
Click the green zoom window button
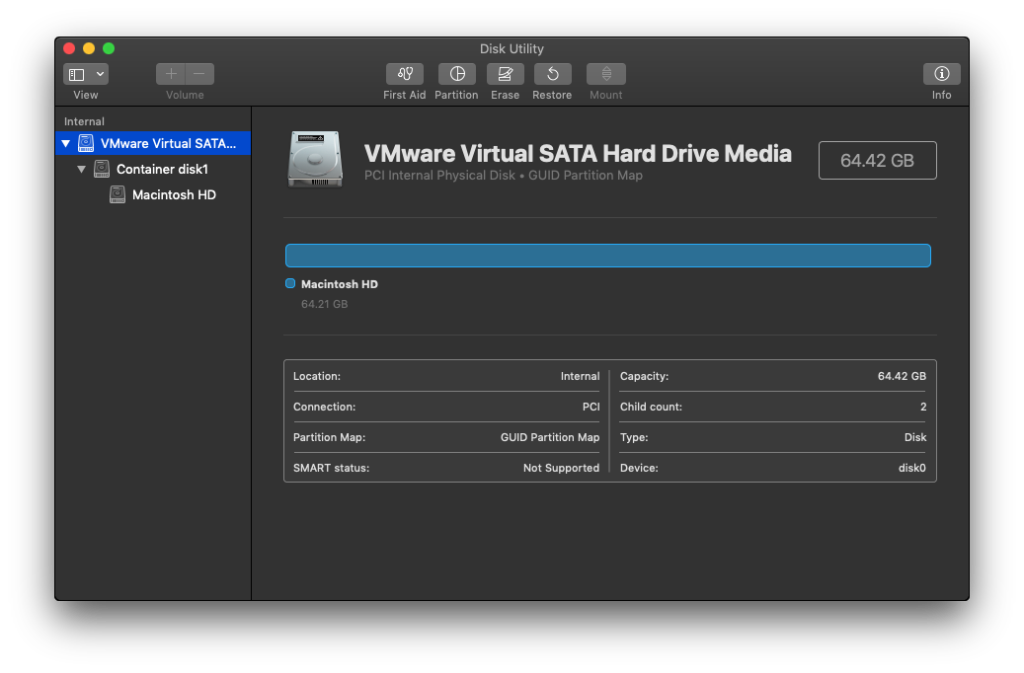(x=108, y=48)
